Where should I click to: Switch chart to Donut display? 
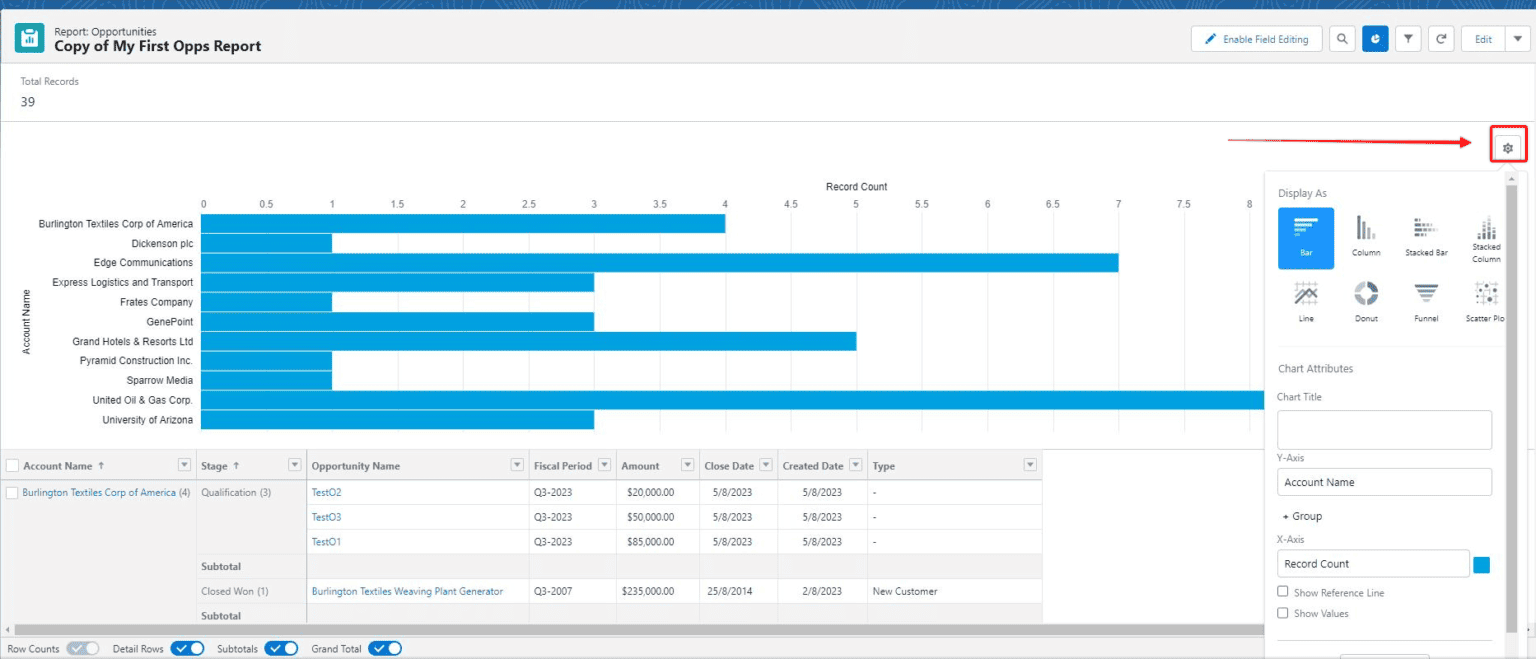pos(1366,300)
